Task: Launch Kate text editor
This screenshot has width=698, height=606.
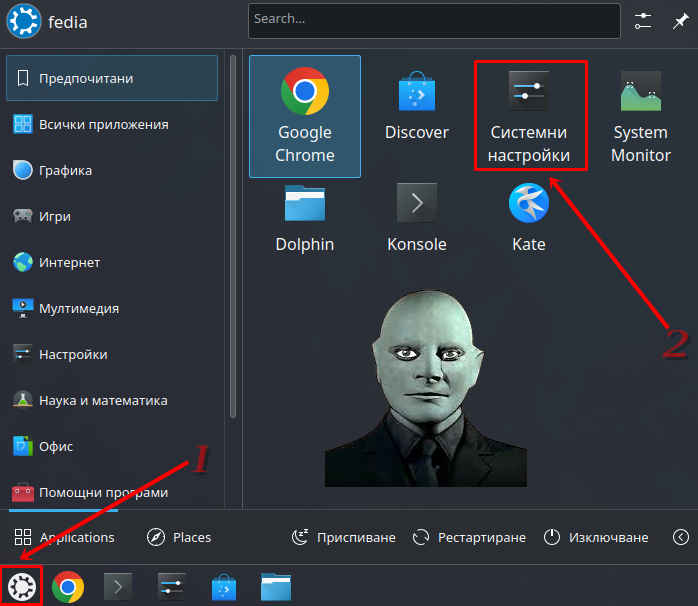Action: click(x=529, y=219)
